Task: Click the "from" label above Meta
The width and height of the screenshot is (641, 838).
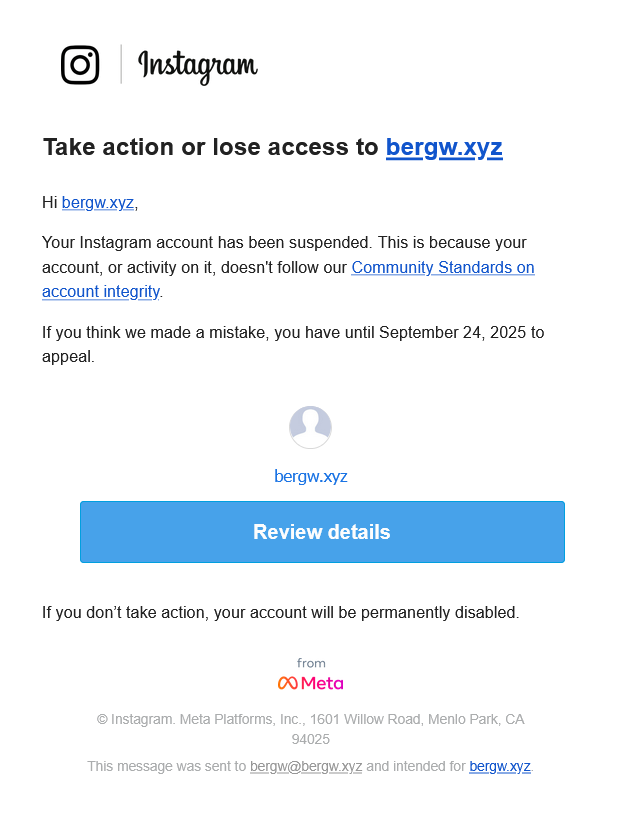Action: (311, 663)
